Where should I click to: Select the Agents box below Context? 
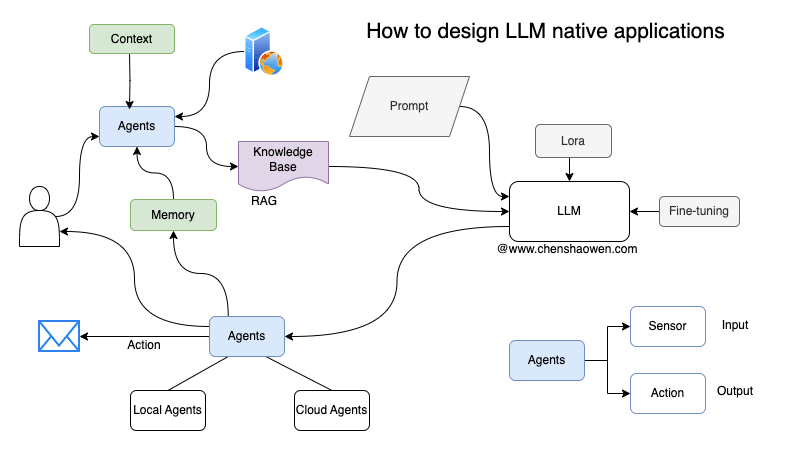pyautogui.click(x=137, y=126)
